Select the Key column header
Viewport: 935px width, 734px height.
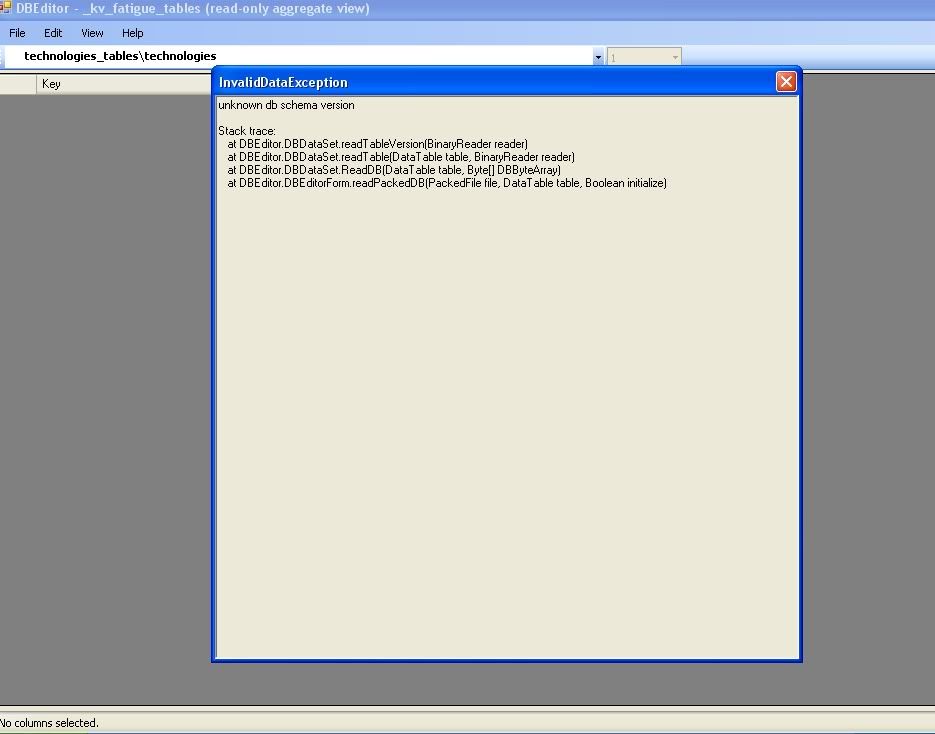pyautogui.click(x=120, y=84)
